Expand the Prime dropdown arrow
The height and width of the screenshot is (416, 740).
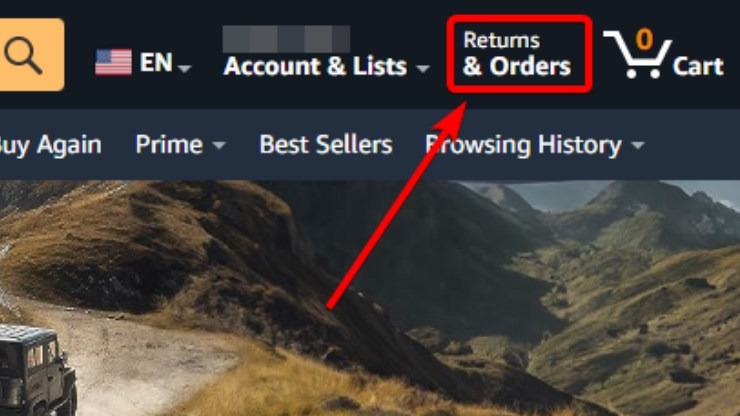coord(219,145)
